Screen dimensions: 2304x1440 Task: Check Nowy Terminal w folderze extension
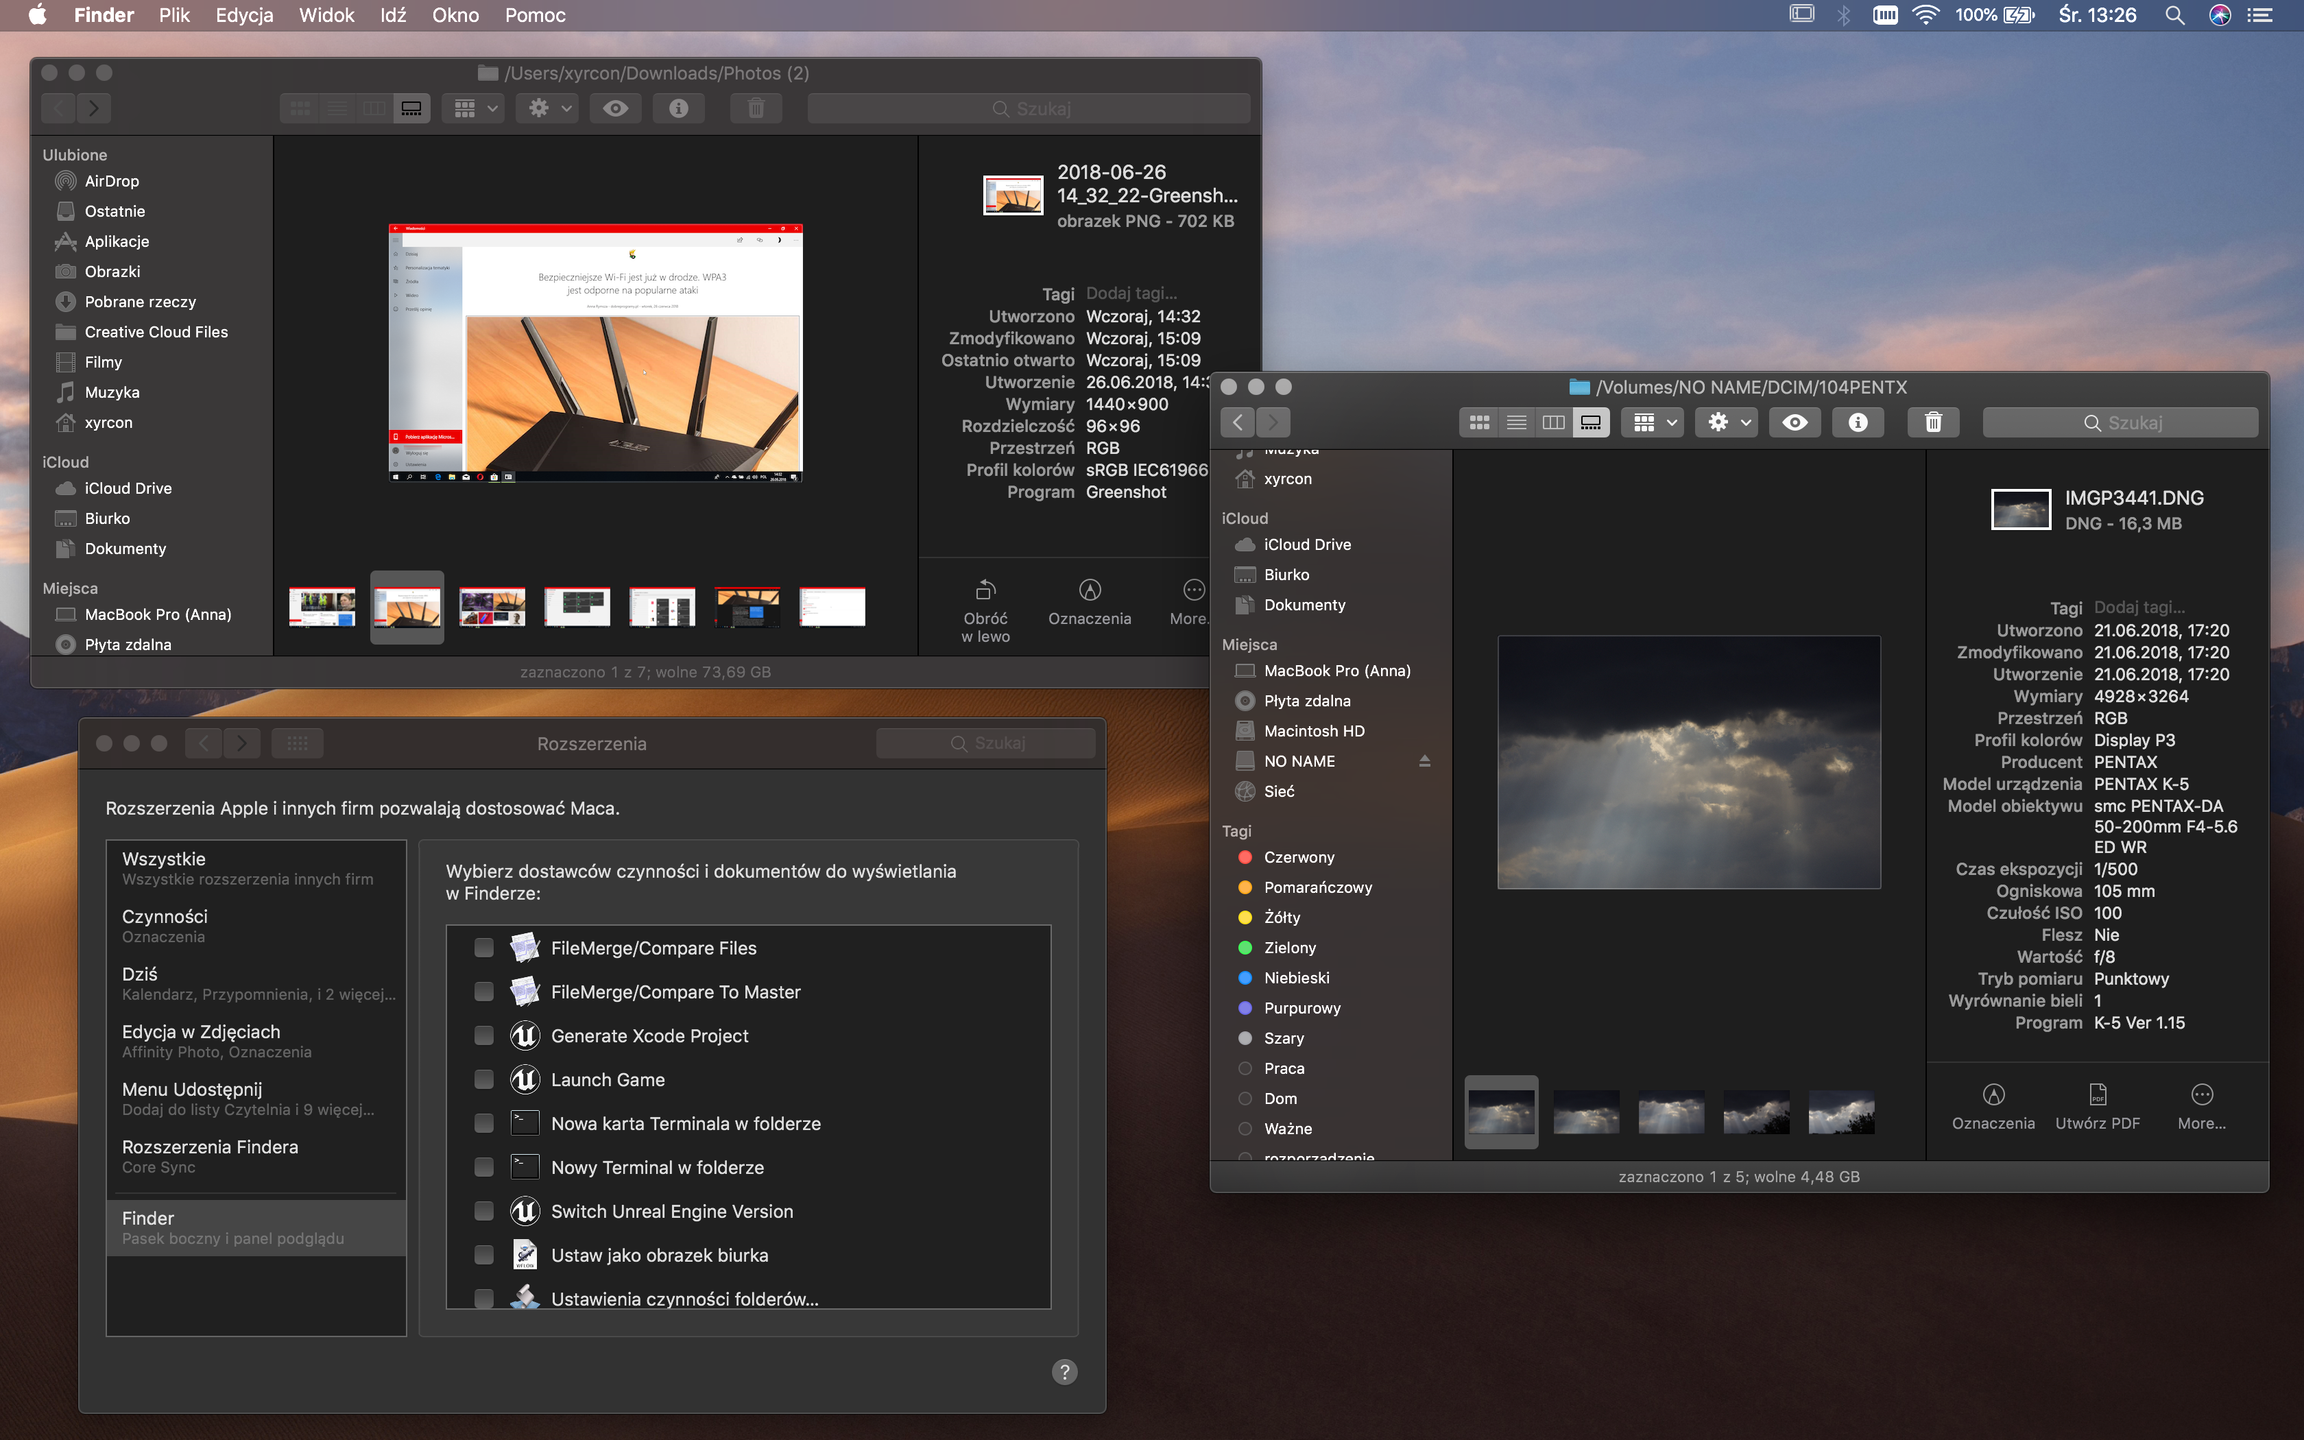484,1167
